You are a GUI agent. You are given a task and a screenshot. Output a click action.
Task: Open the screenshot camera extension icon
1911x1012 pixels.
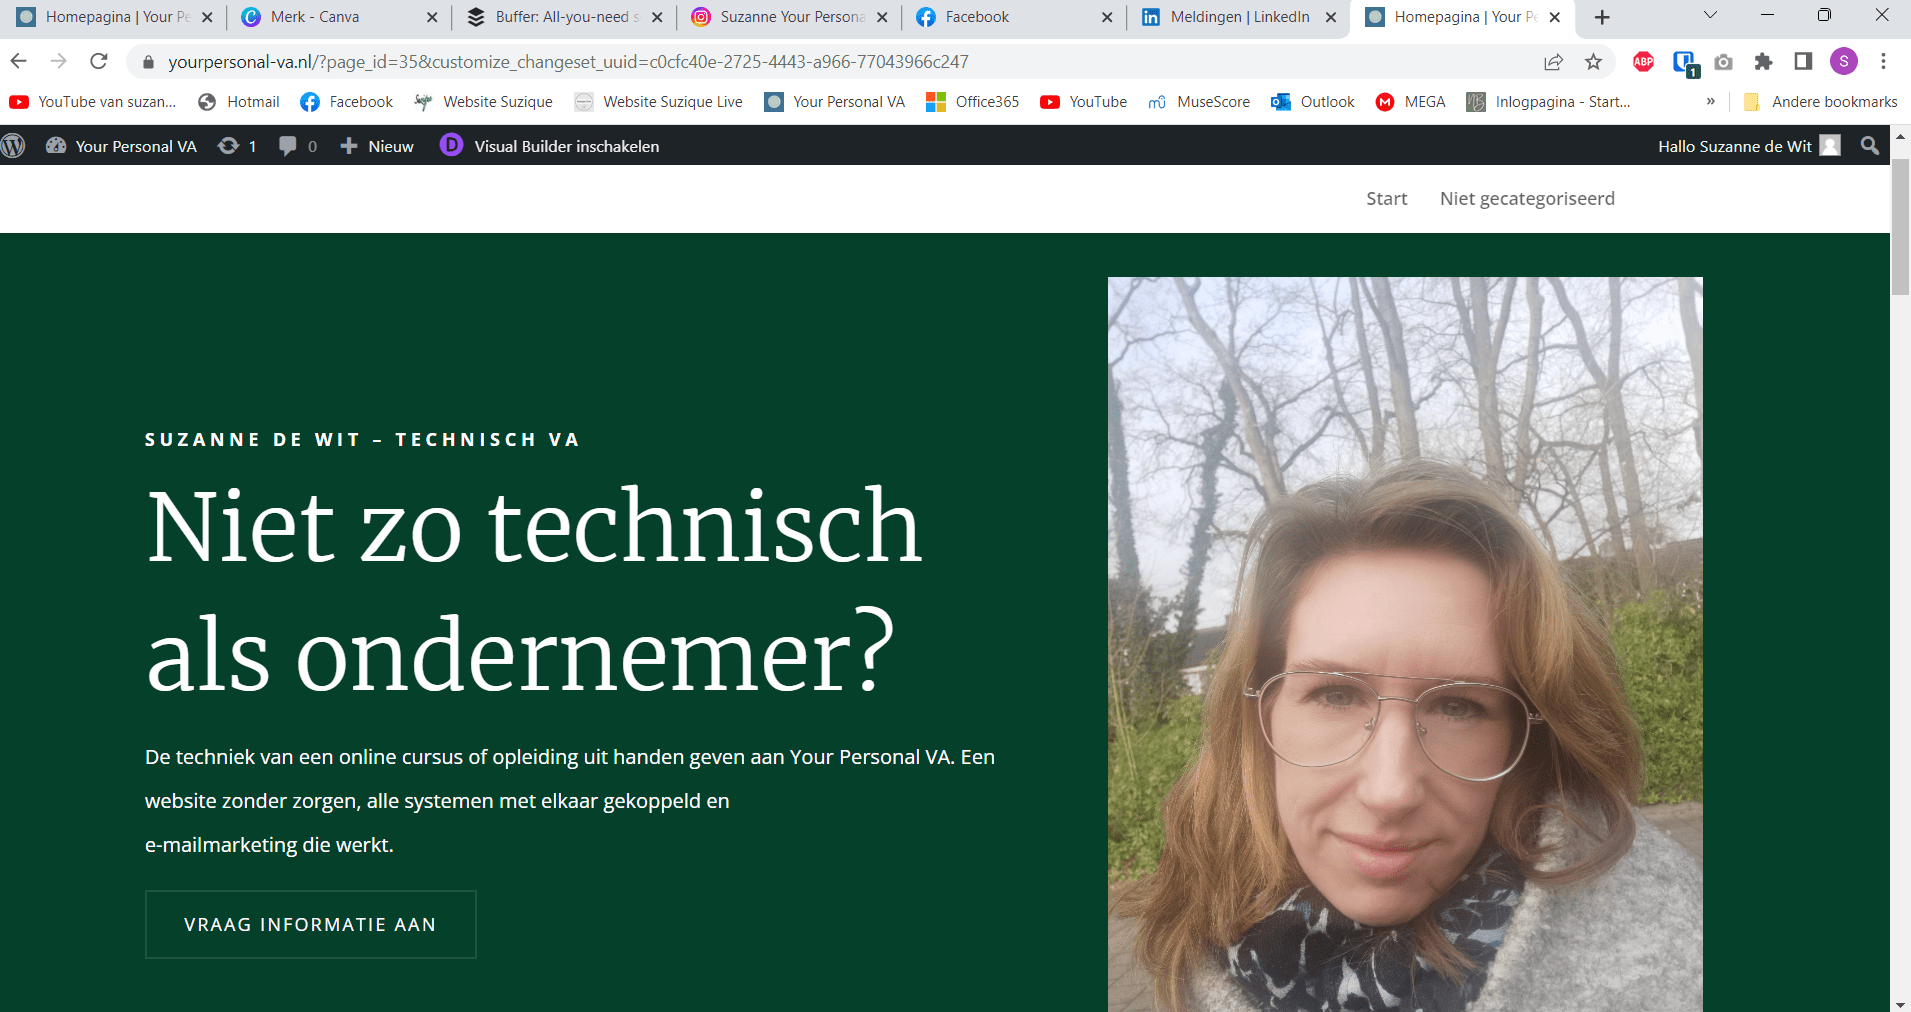point(1723,61)
